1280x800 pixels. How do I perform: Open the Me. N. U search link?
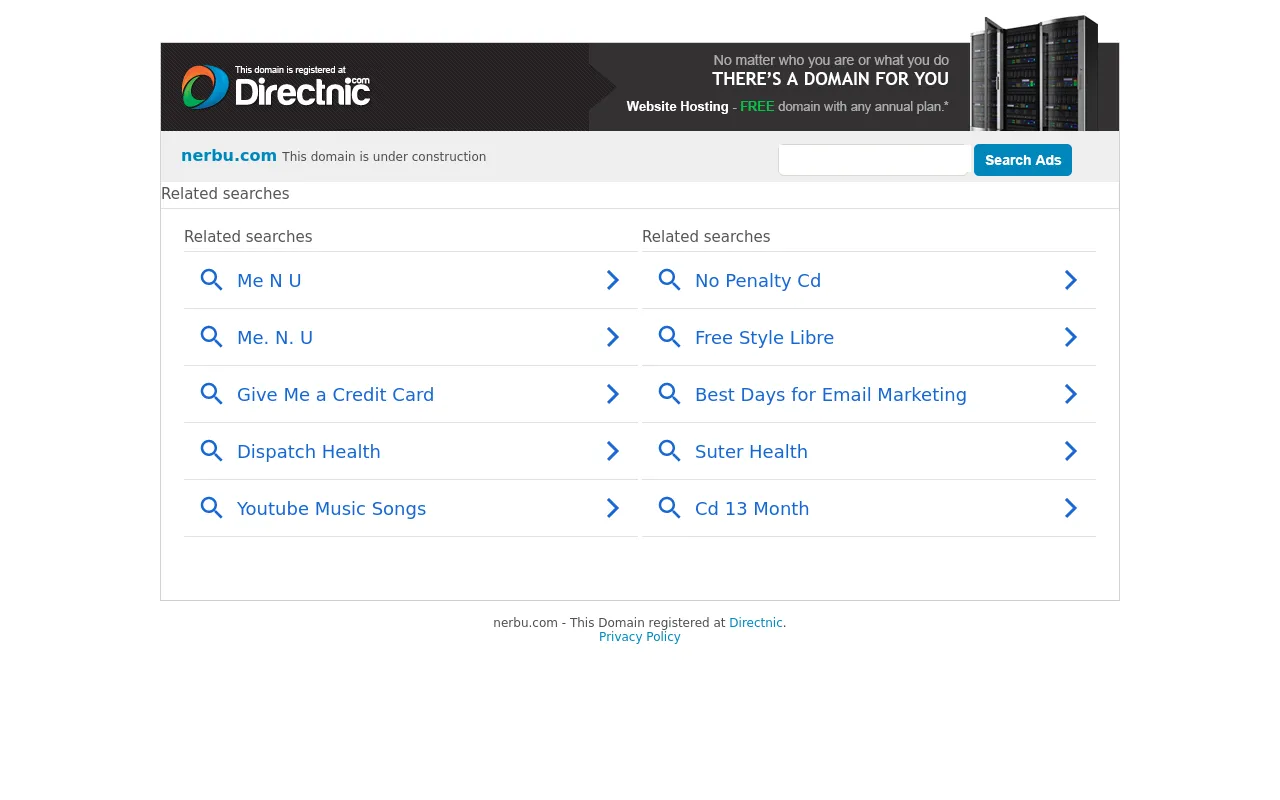pos(275,338)
